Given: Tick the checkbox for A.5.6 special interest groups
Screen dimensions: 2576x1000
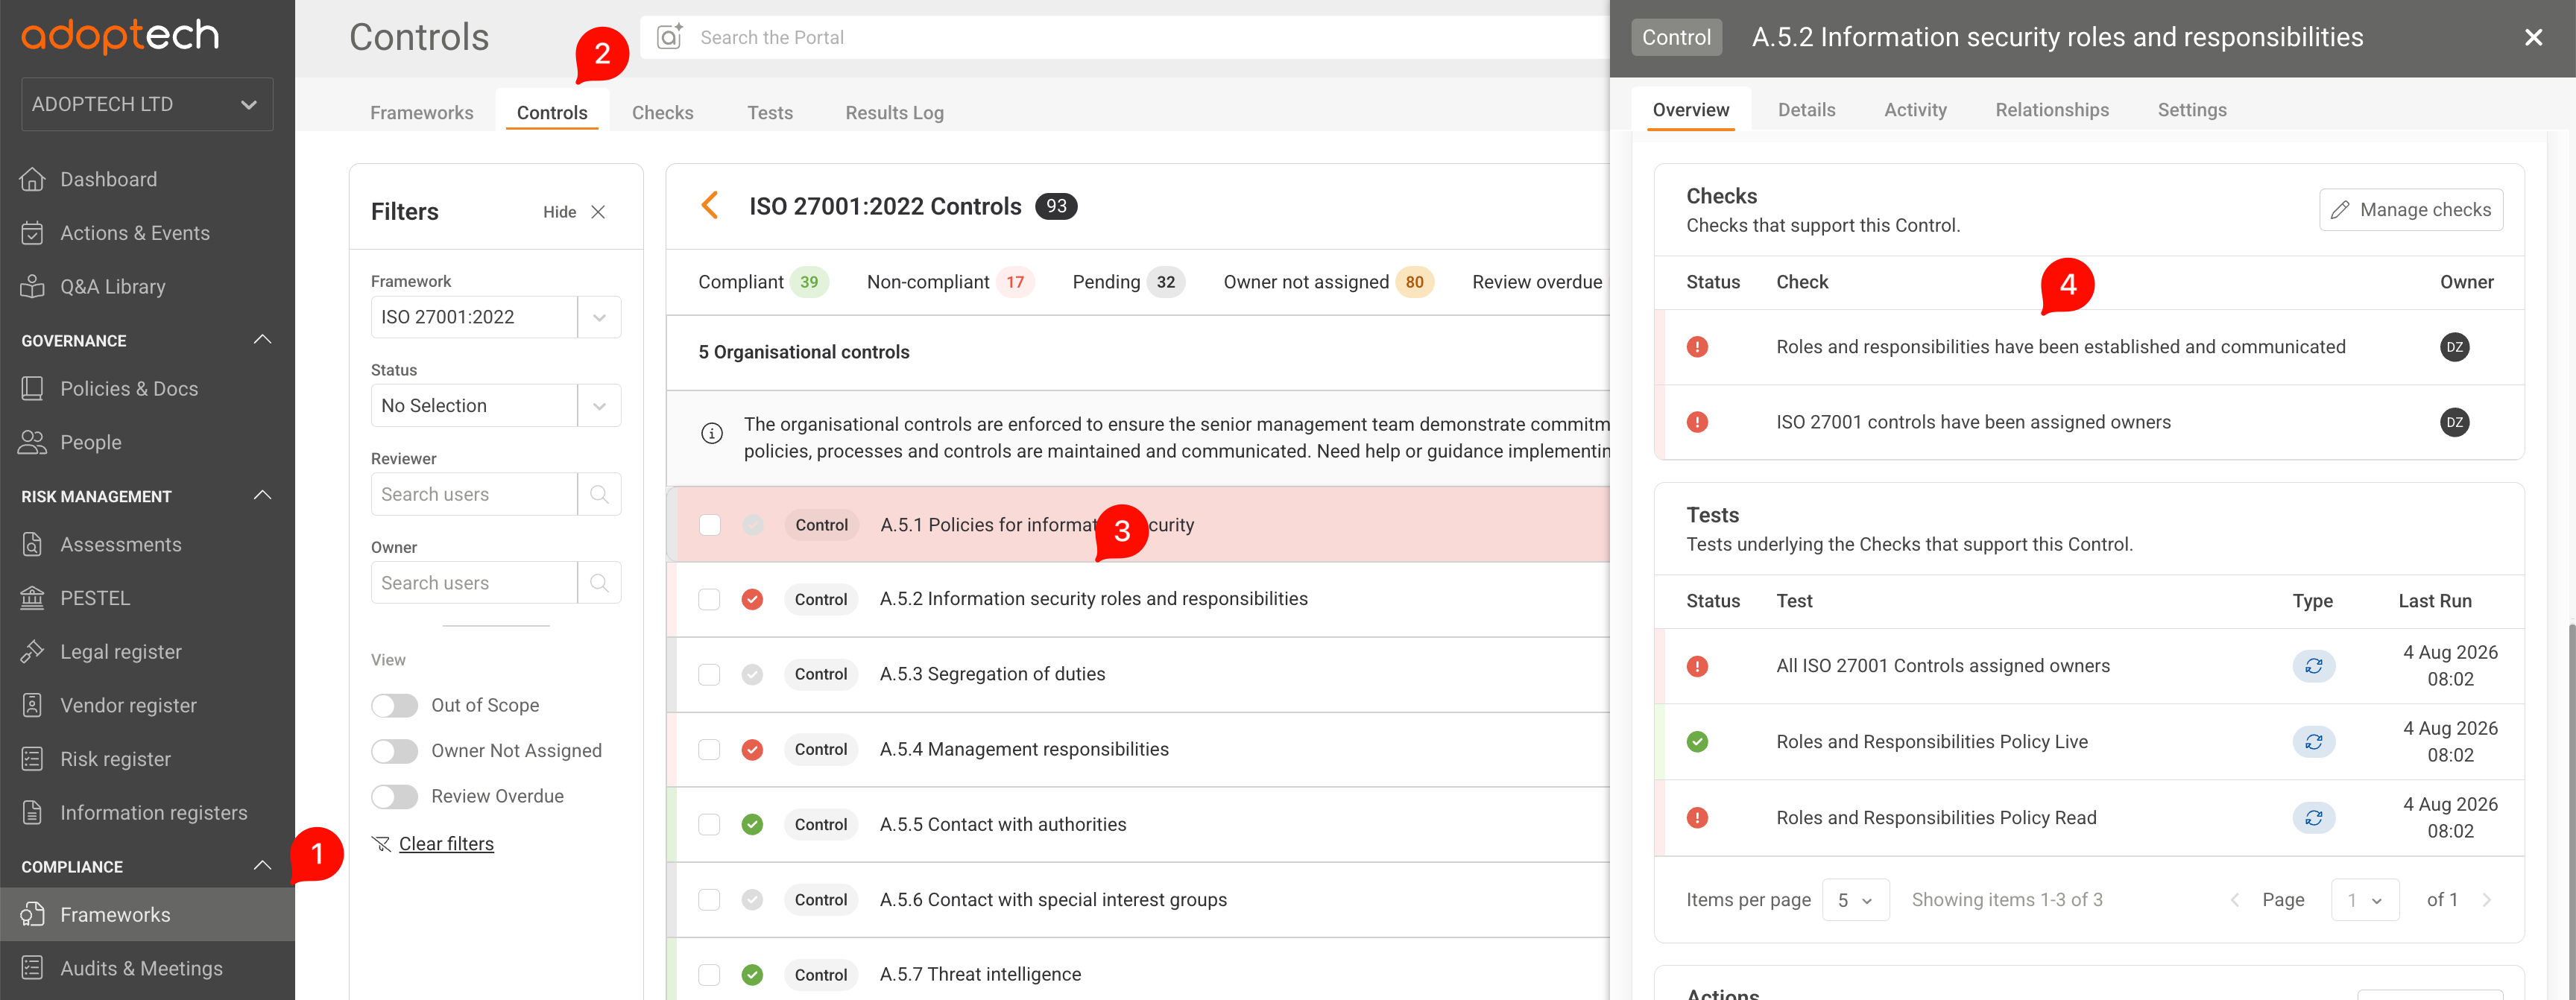Looking at the screenshot, I should 709,900.
